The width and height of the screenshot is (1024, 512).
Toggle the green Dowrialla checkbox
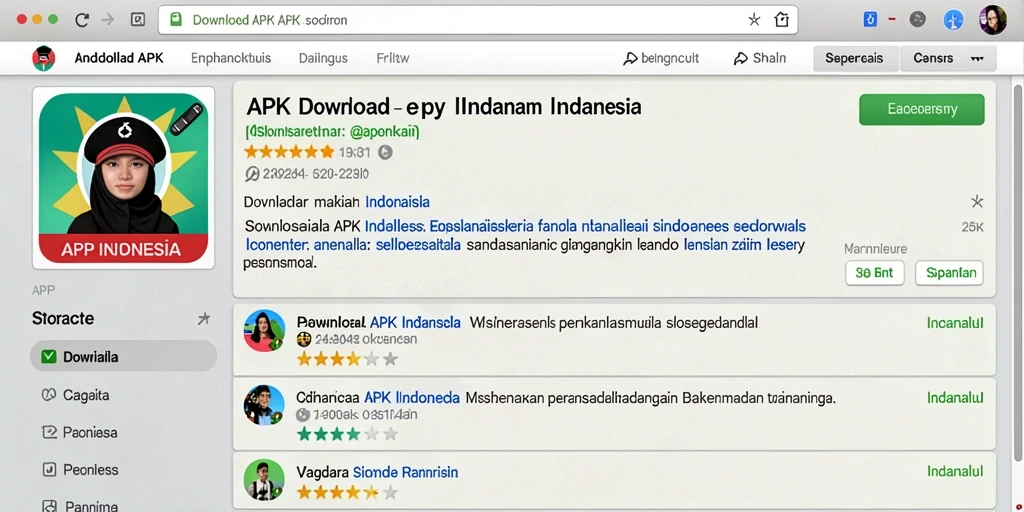tap(49, 357)
